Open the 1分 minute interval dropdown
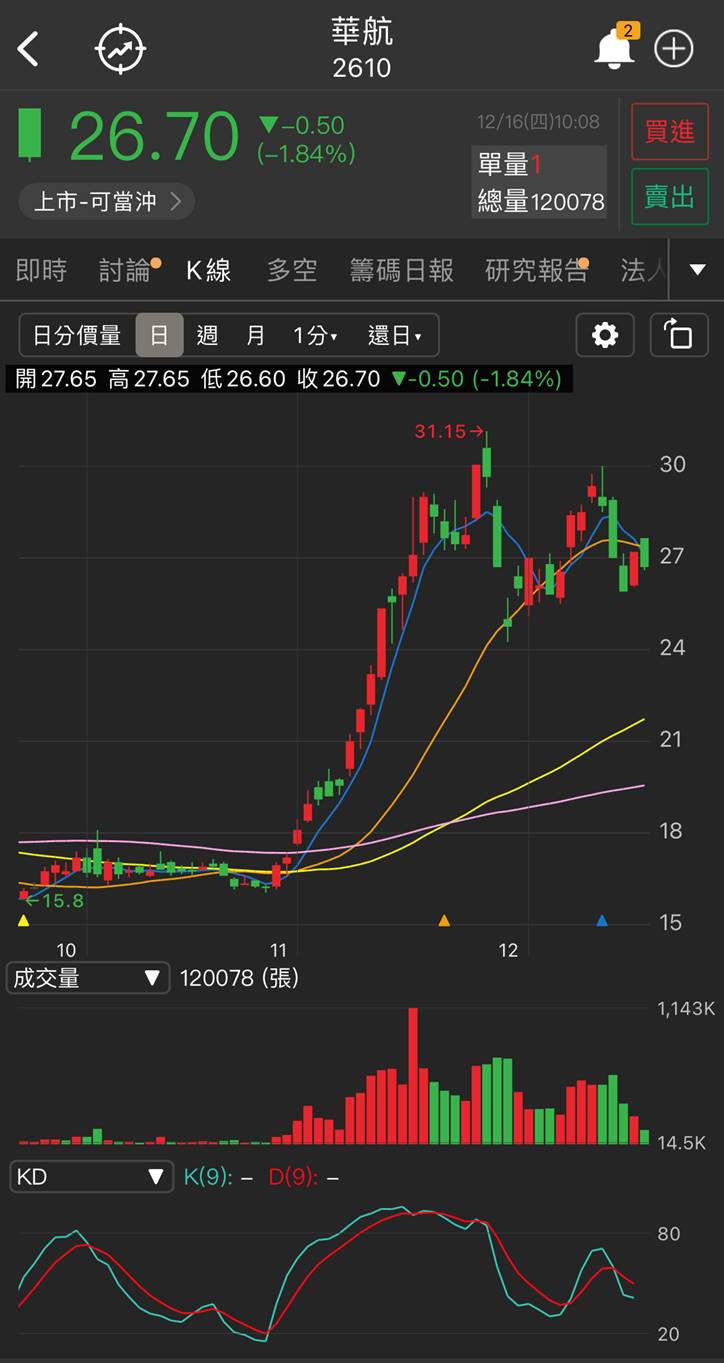 pyautogui.click(x=314, y=335)
